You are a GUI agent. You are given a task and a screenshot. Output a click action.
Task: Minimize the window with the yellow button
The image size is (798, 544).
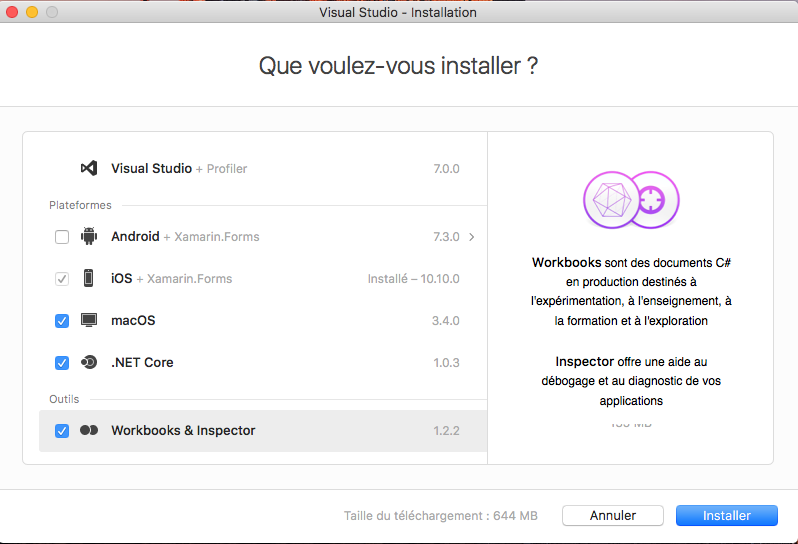pyautogui.click(x=32, y=12)
